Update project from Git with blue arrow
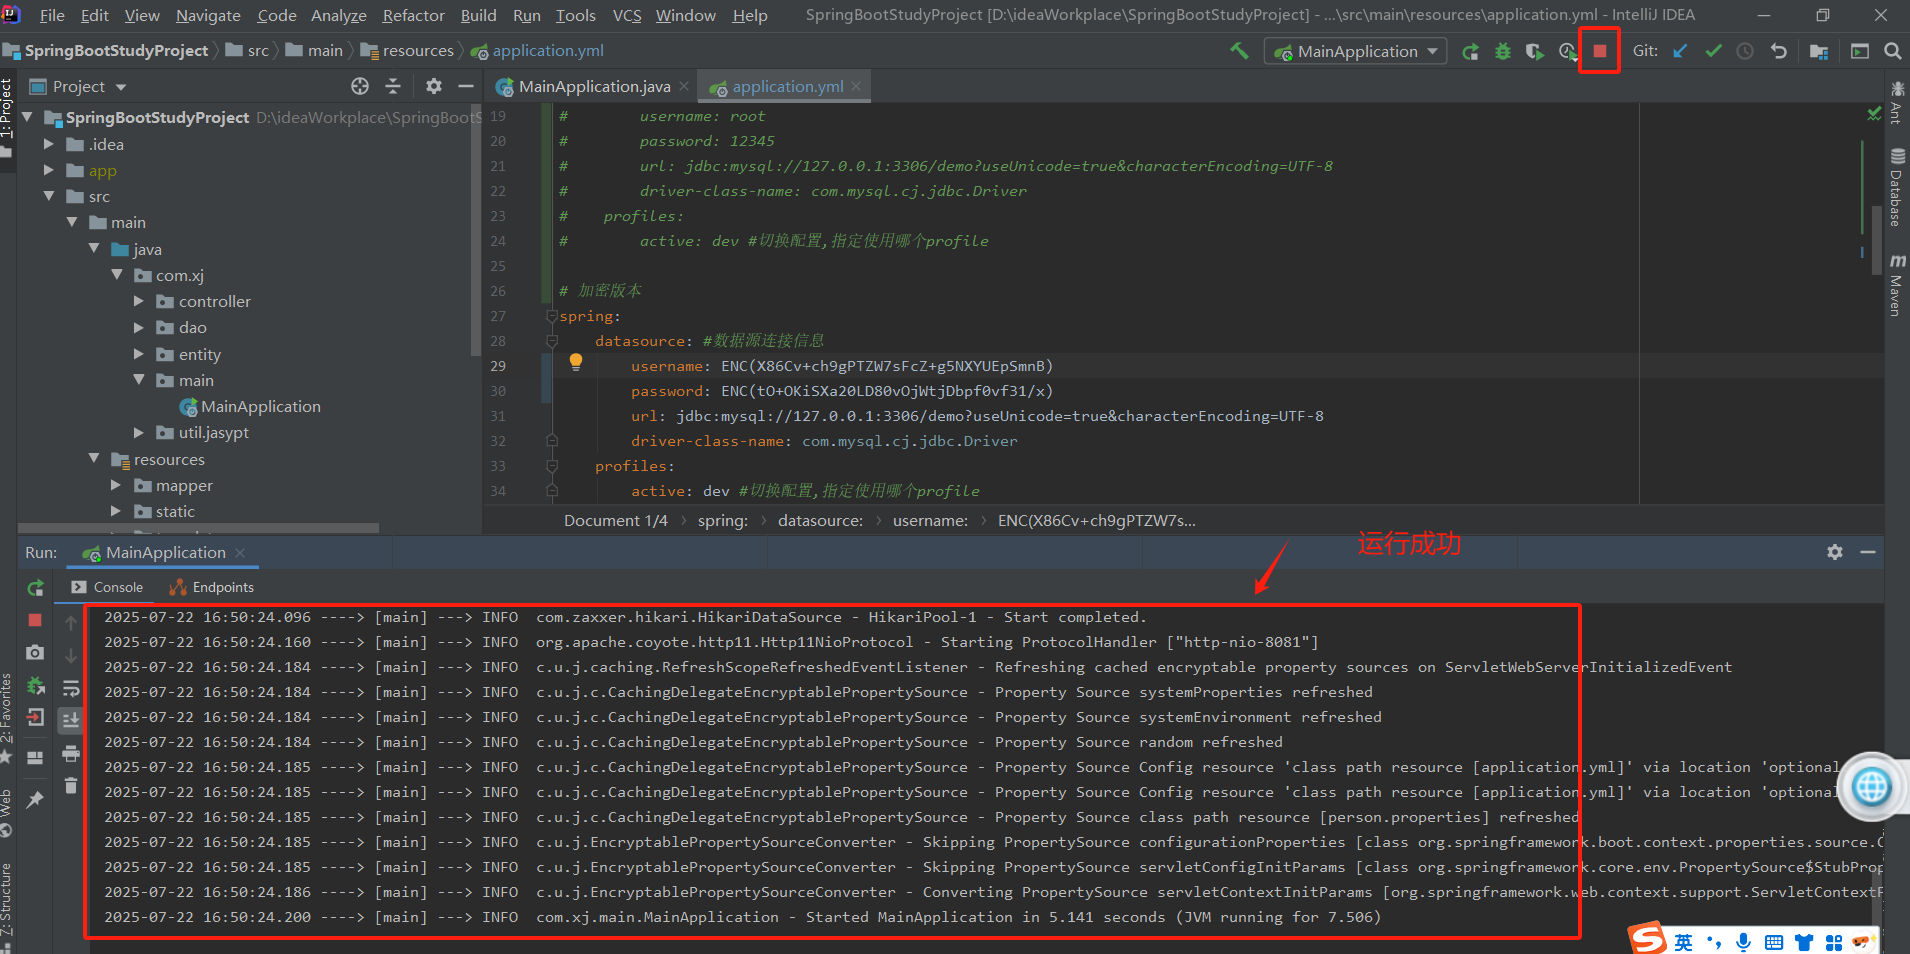The image size is (1910, 954). [1680, 51]
